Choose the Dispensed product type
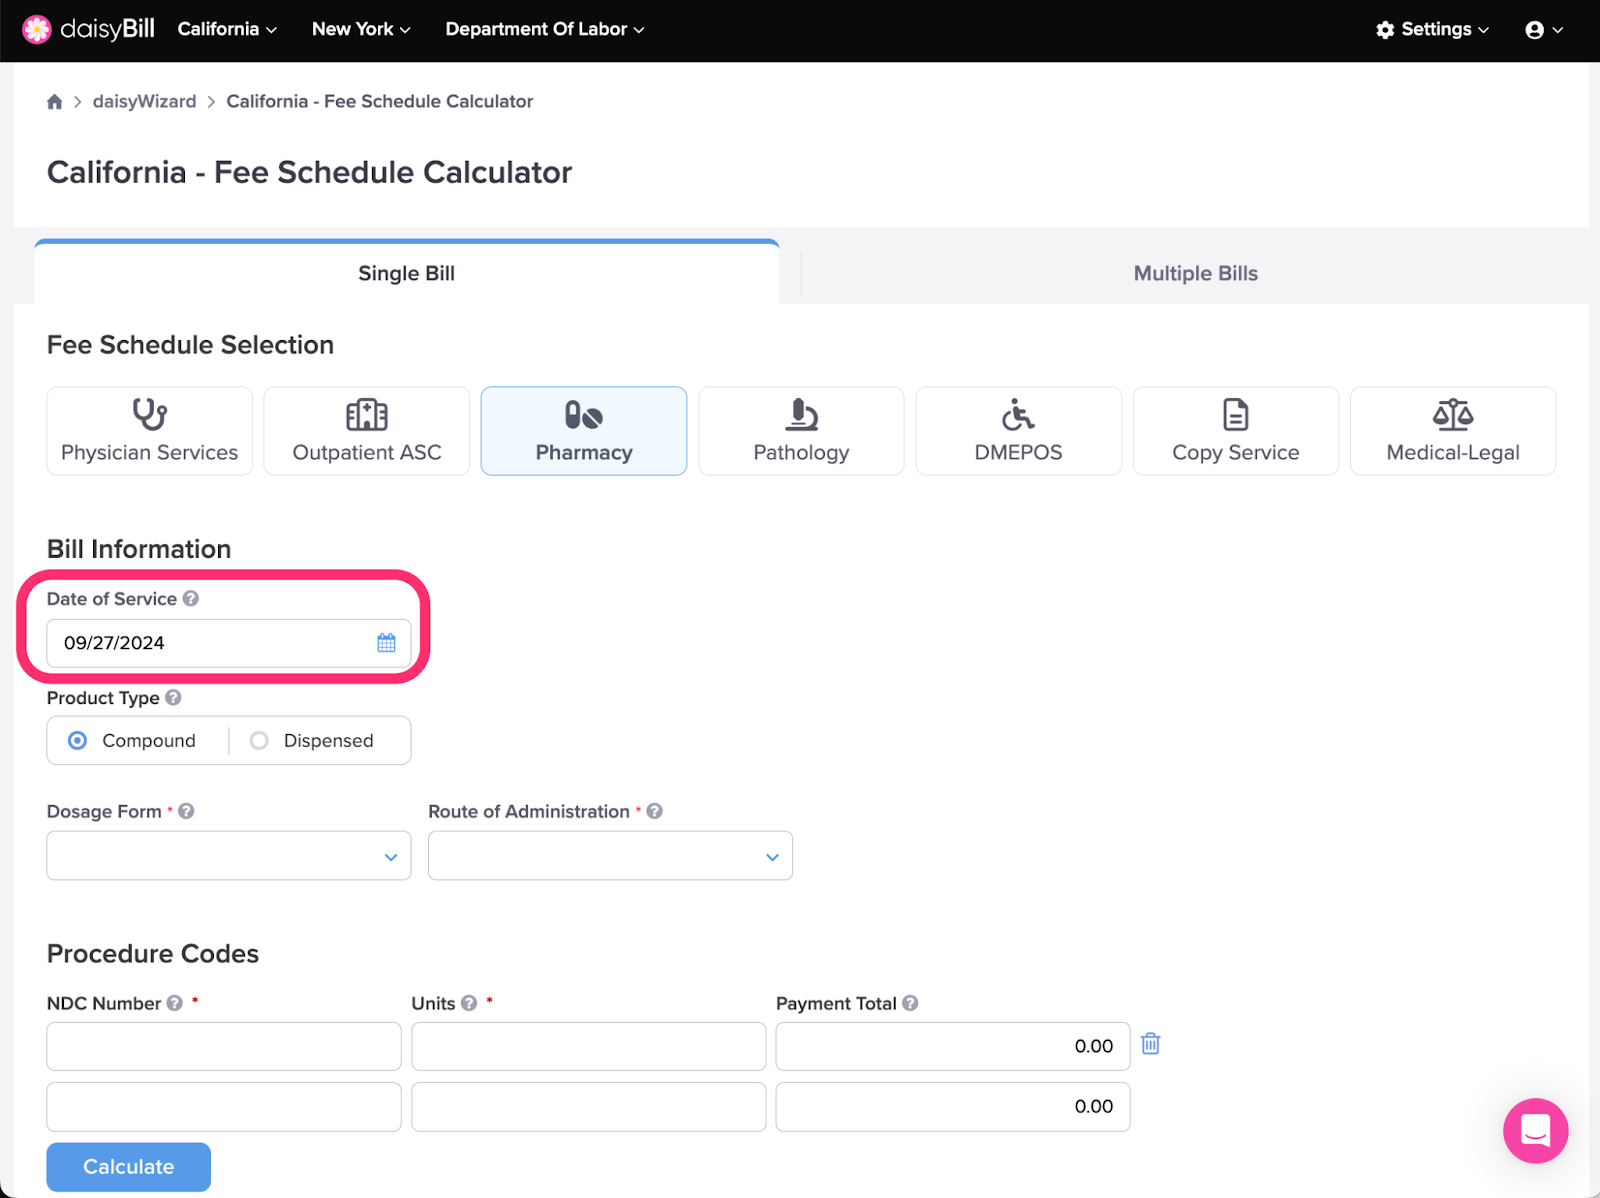The width and height of the screenshot is (1600, 1198). pos(312,741)
